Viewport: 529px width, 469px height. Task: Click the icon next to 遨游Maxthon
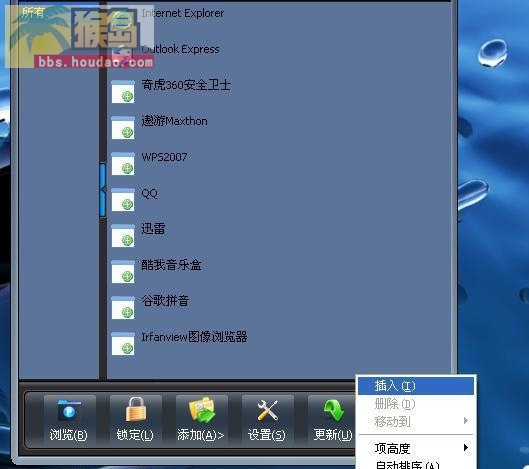click(123, 128)
